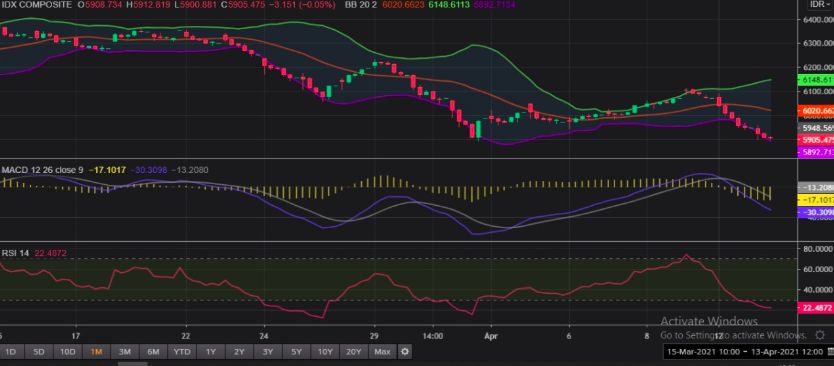834x366 pixels.
Task: Switch range to YTD
Action: click(182, 352)
